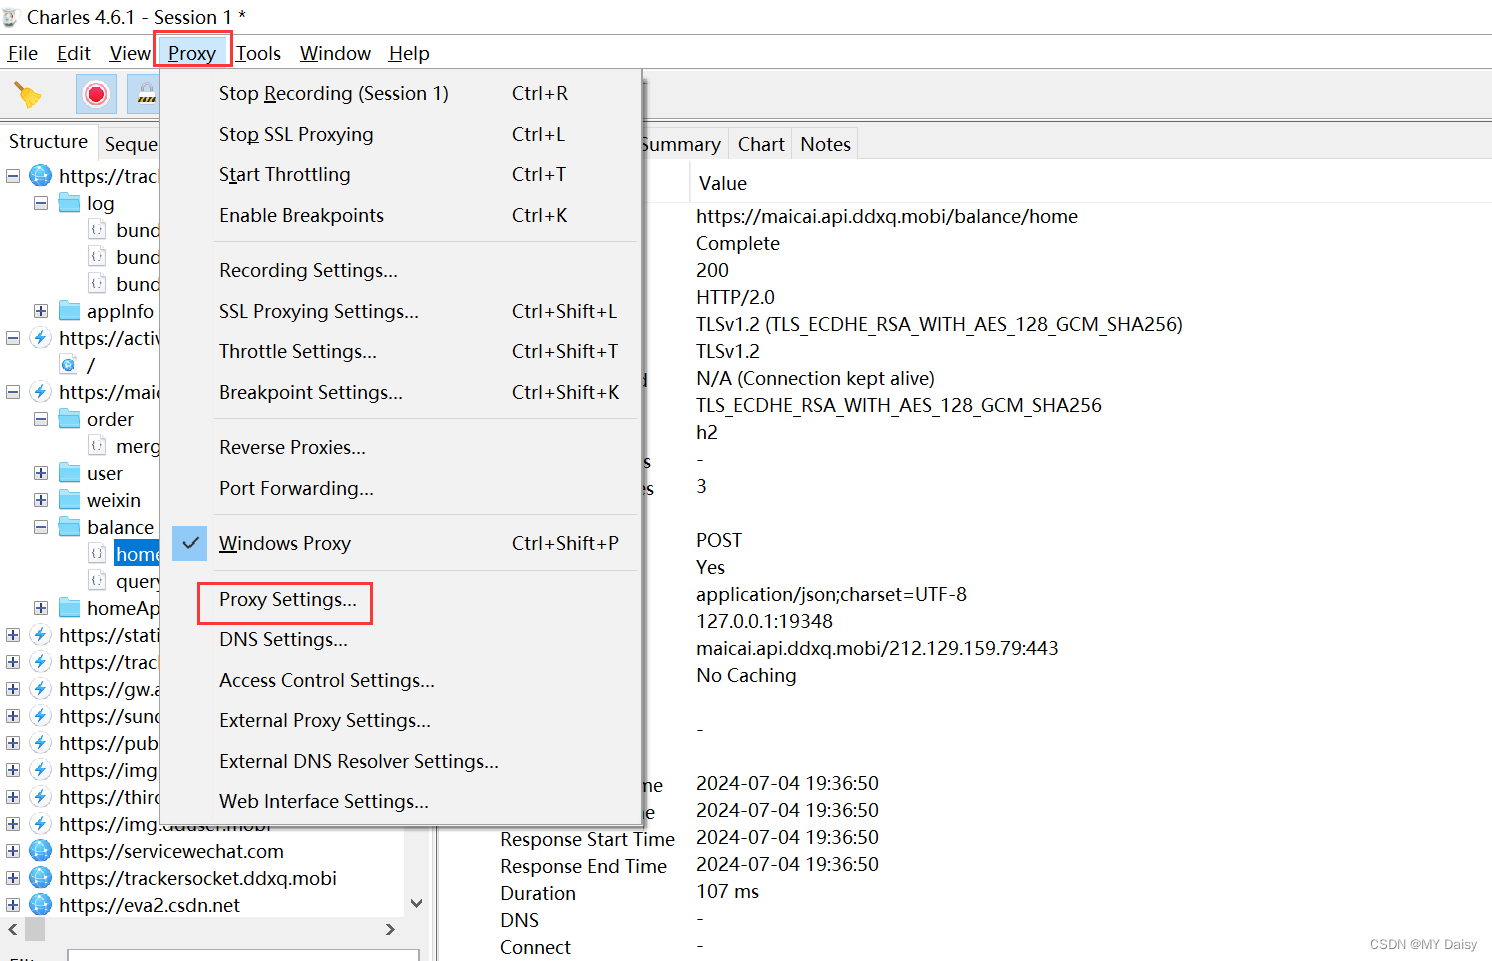This screenshot has width=1492, height=961.
Task: Click the Value column header
Action: click(723, 183)
